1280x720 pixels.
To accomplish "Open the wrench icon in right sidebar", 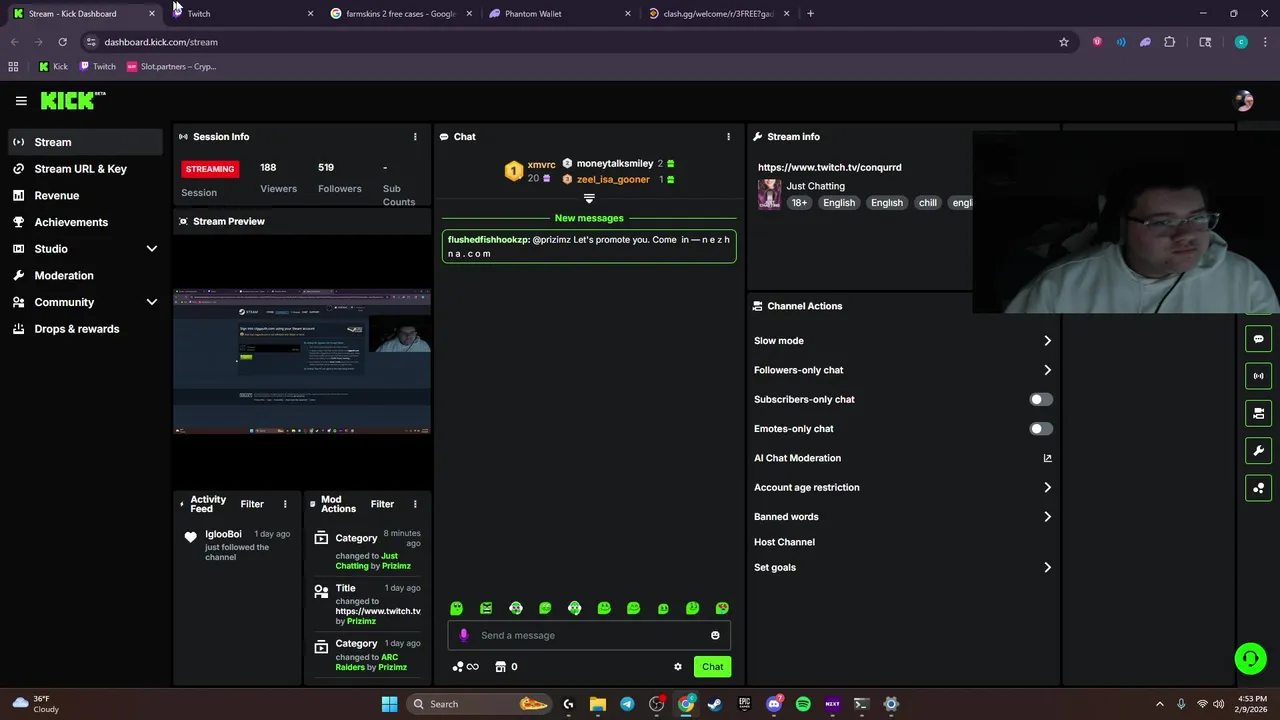I will (1258, 450).
